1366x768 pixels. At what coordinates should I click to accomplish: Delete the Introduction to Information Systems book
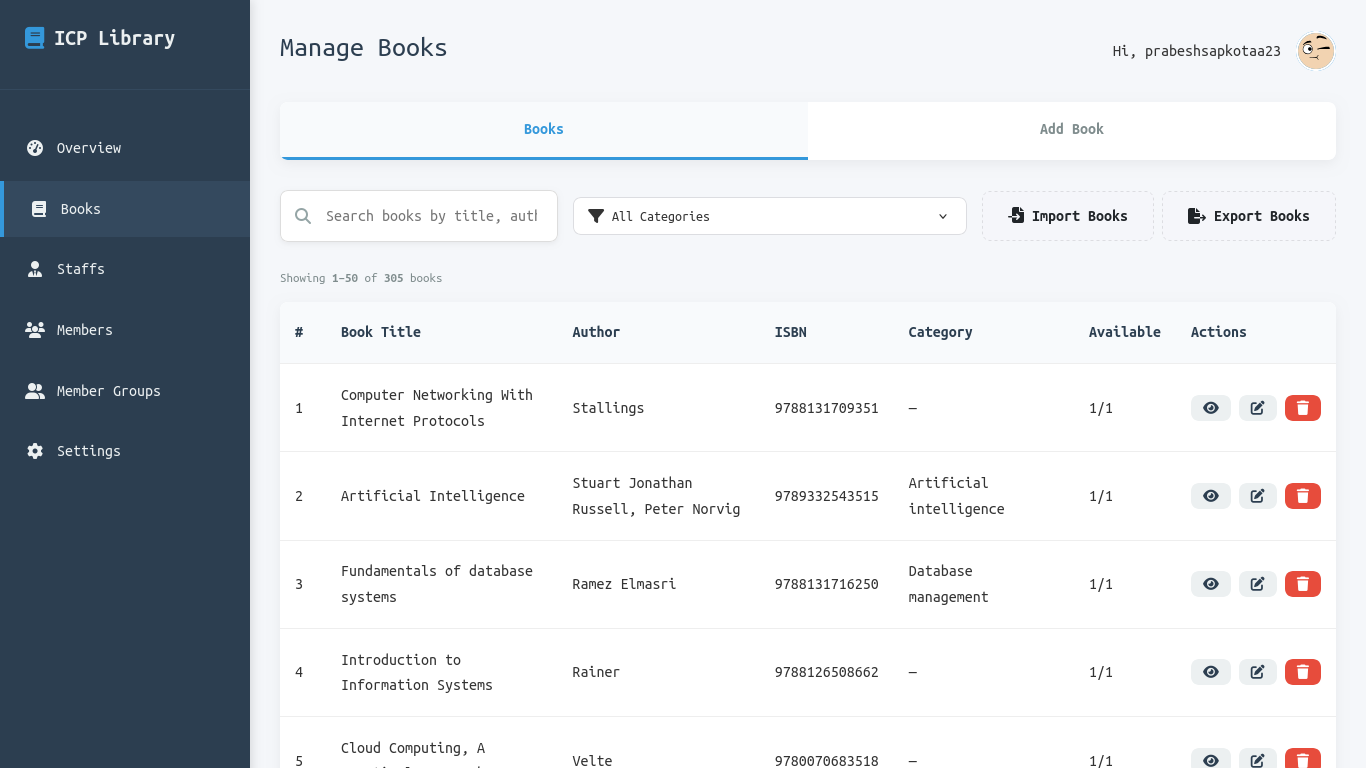click(1302, 671)
